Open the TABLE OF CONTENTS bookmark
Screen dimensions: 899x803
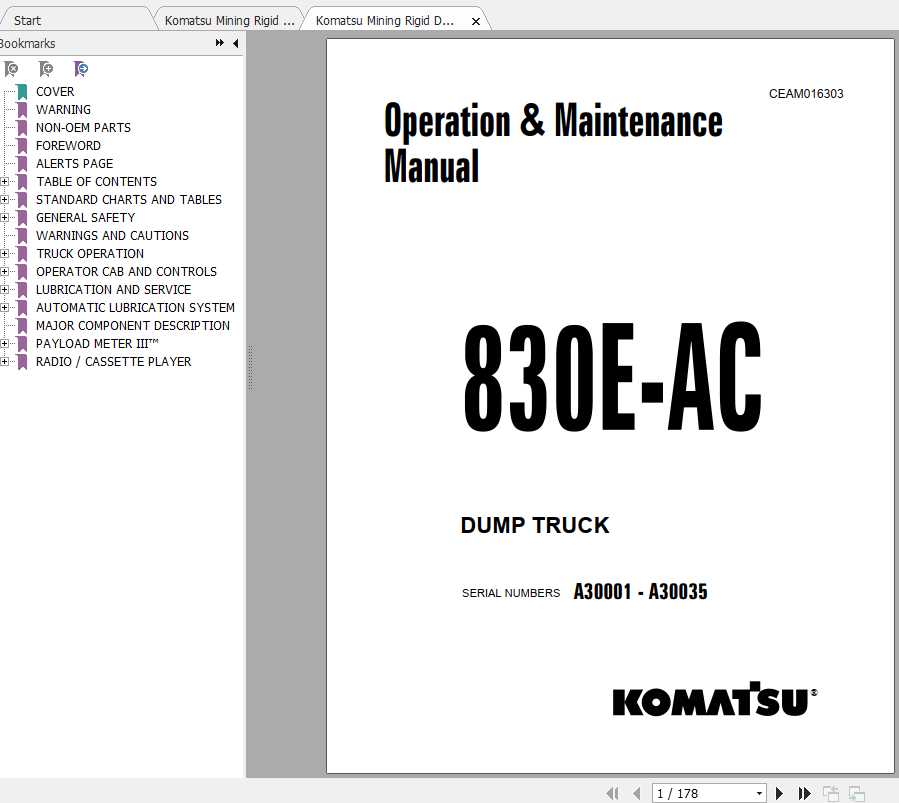click(96, 182)
